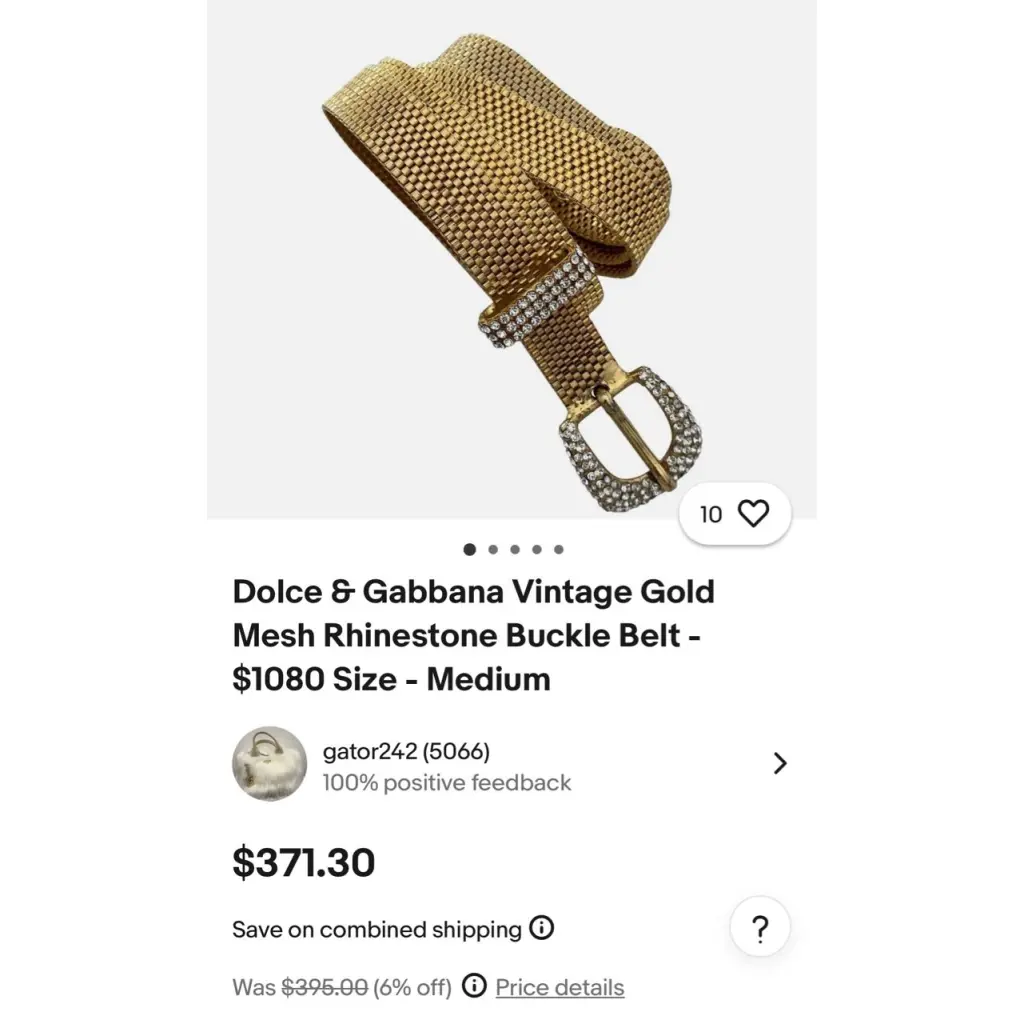Add the belt to watchlist via heart icon
The height and width of the screenshot is (1024, 1024).
pyautogui.click(x=753, y=513)
